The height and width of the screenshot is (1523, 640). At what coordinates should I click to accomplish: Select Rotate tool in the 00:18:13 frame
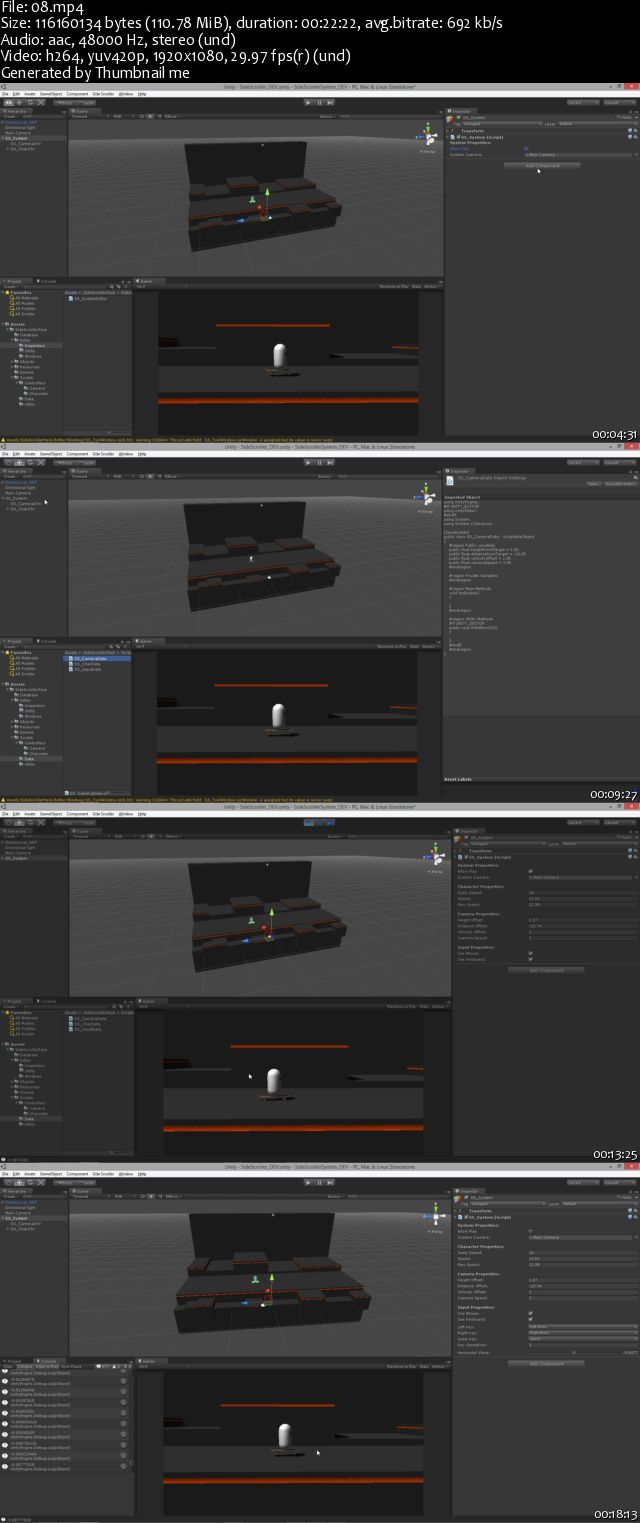click(30, 1182)
